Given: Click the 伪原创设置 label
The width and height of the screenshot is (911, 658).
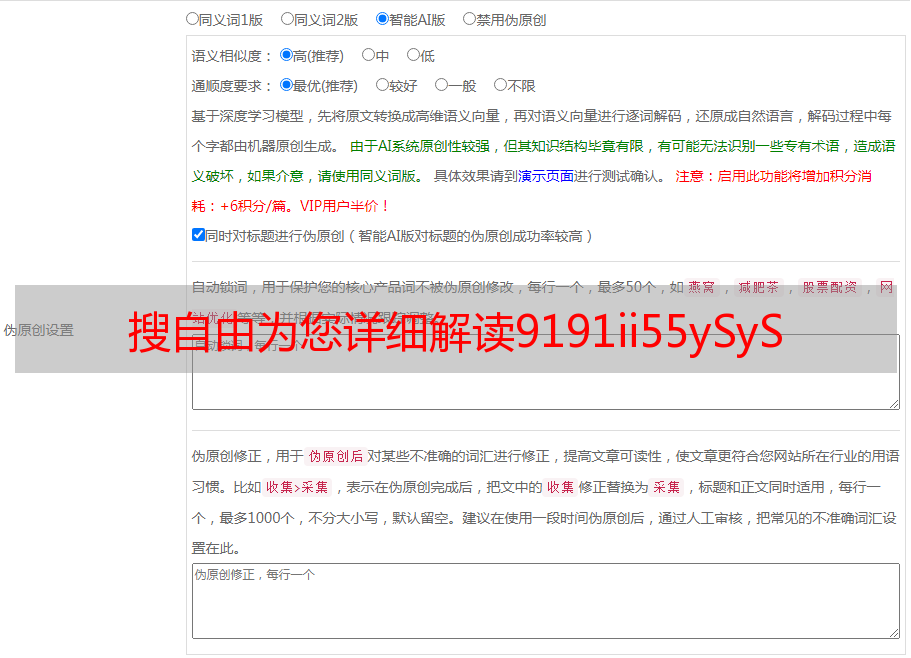Looking at the screenshot, I should click(x=39, y=330).
